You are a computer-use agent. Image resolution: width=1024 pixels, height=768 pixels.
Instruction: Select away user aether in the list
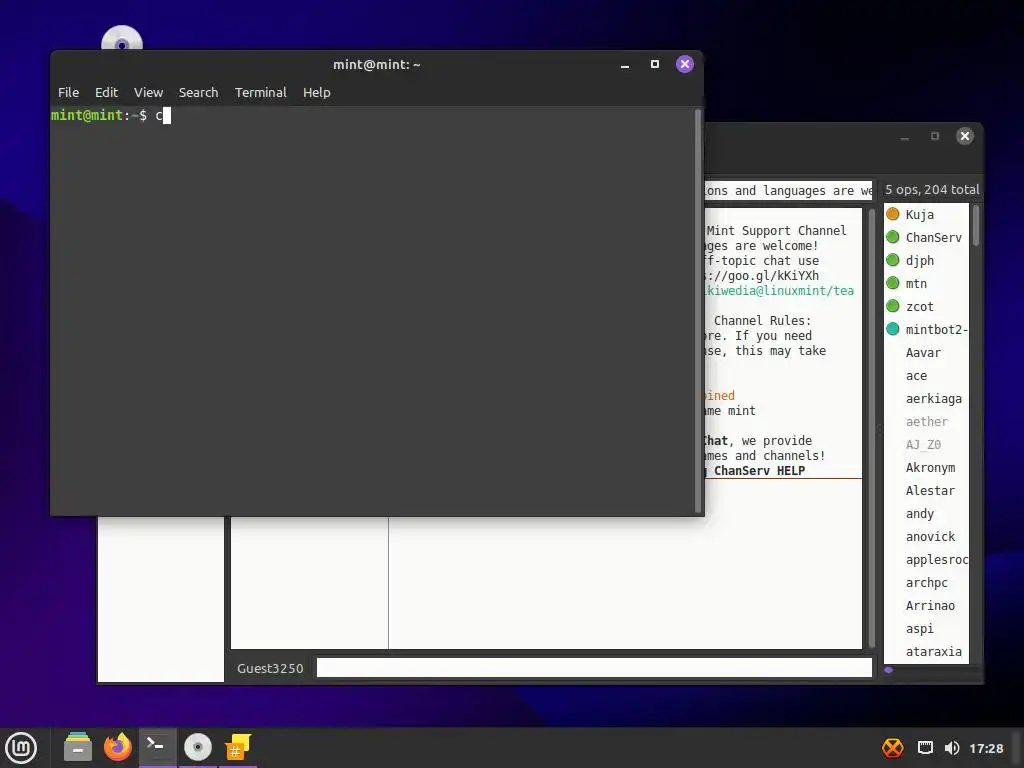point(926,422)
